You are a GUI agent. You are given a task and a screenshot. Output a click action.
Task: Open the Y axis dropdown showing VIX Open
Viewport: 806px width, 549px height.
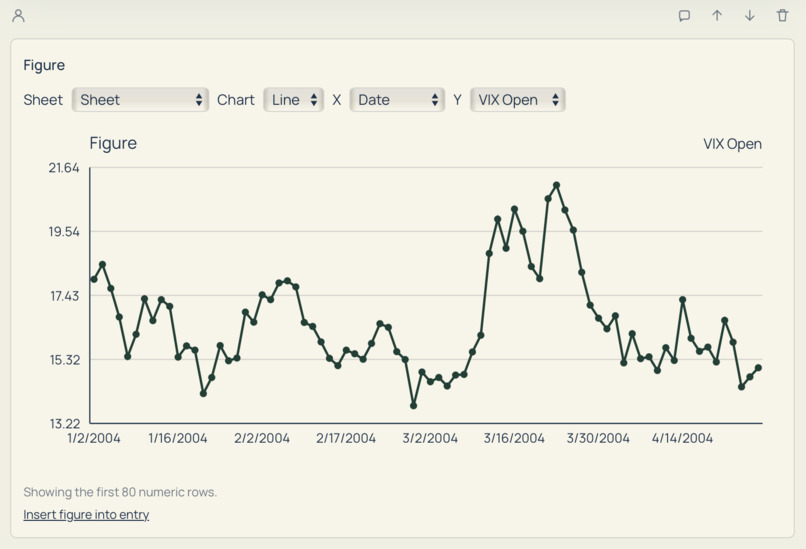click(x=518, y=100)
